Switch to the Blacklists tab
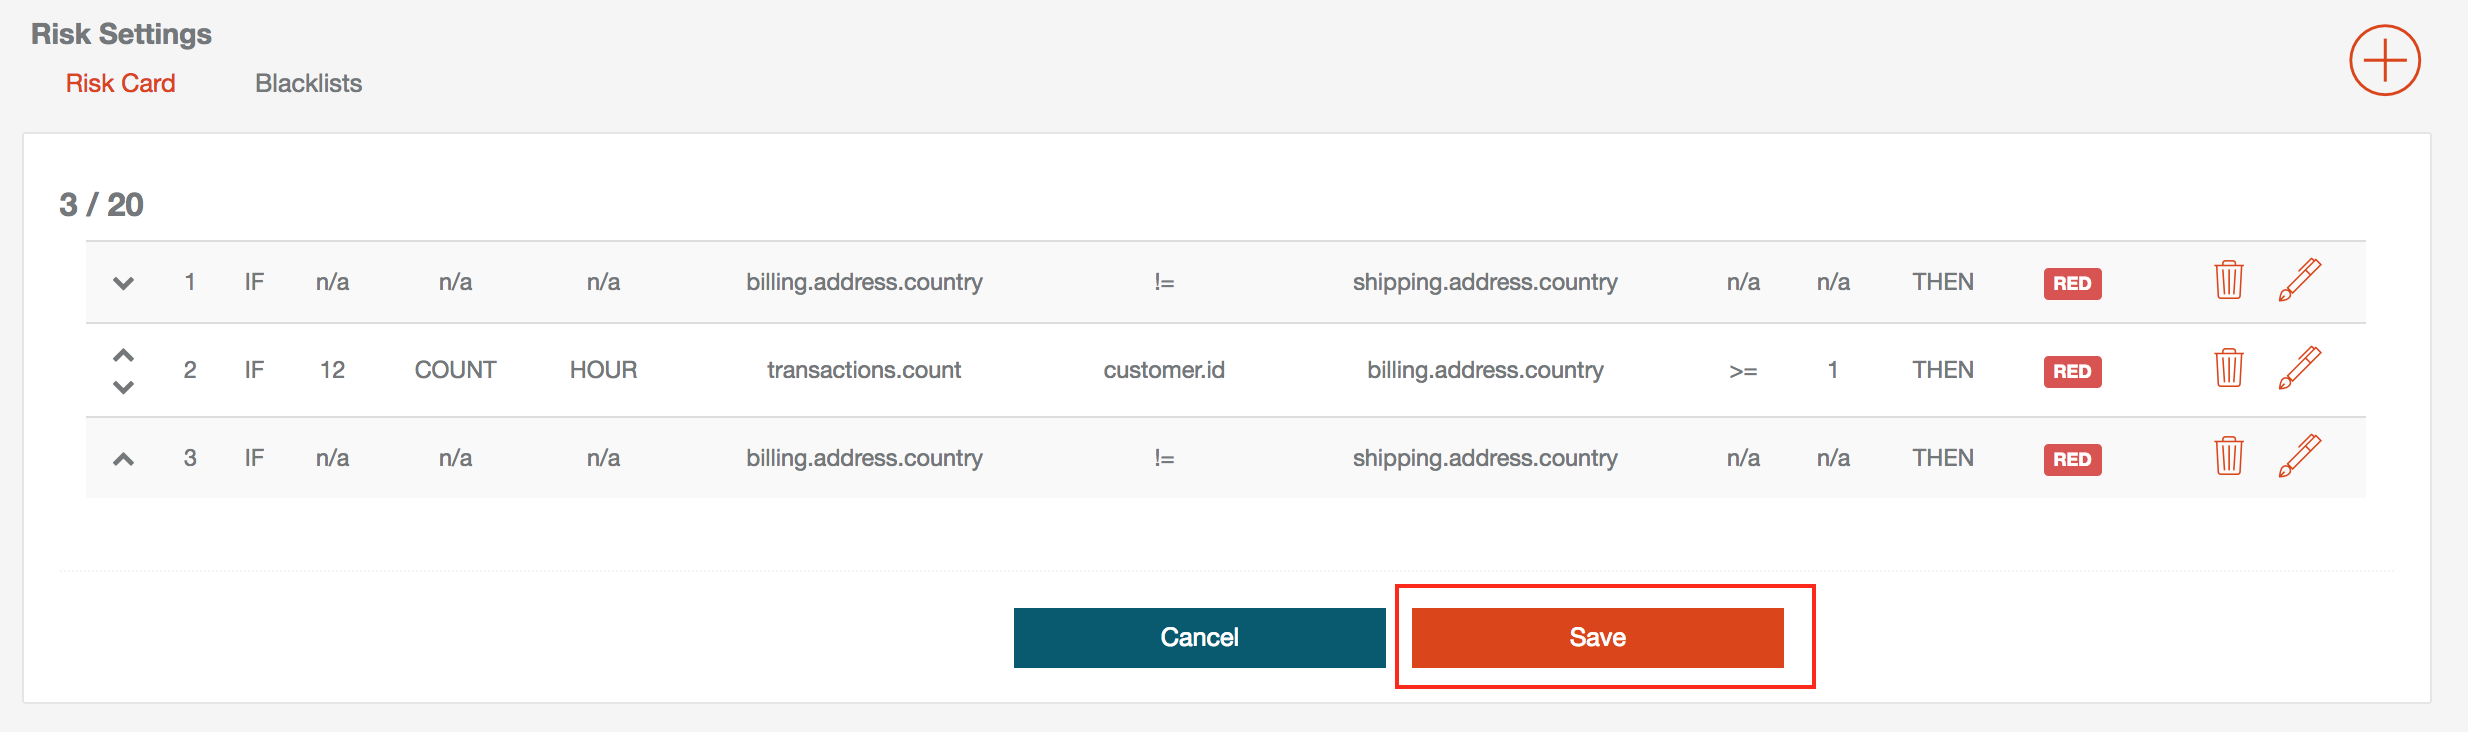The width and height of the screenshot is (2468, 732). click(308, 83)
